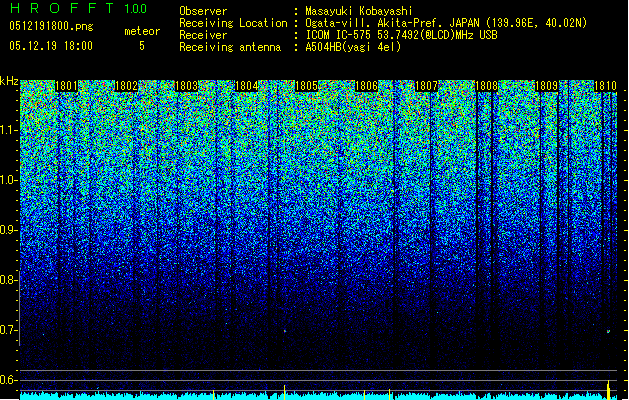Click the 0.7 frequency axis label

pyautogui.click(x=9, y=330)
